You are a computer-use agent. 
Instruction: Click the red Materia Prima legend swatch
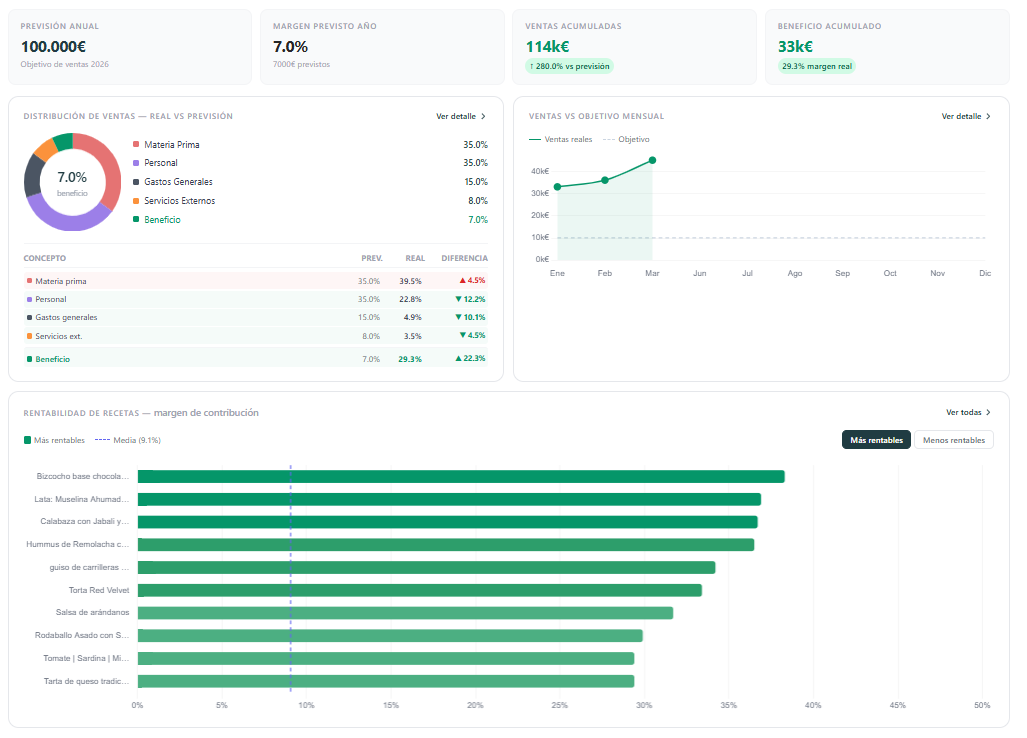pyautogui.click(x=136, y=144)
